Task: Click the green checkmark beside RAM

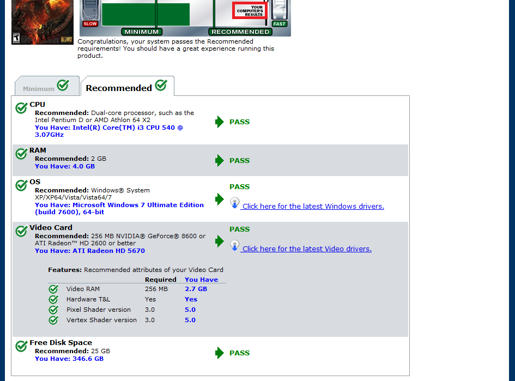Action: [x=21, y=153]
